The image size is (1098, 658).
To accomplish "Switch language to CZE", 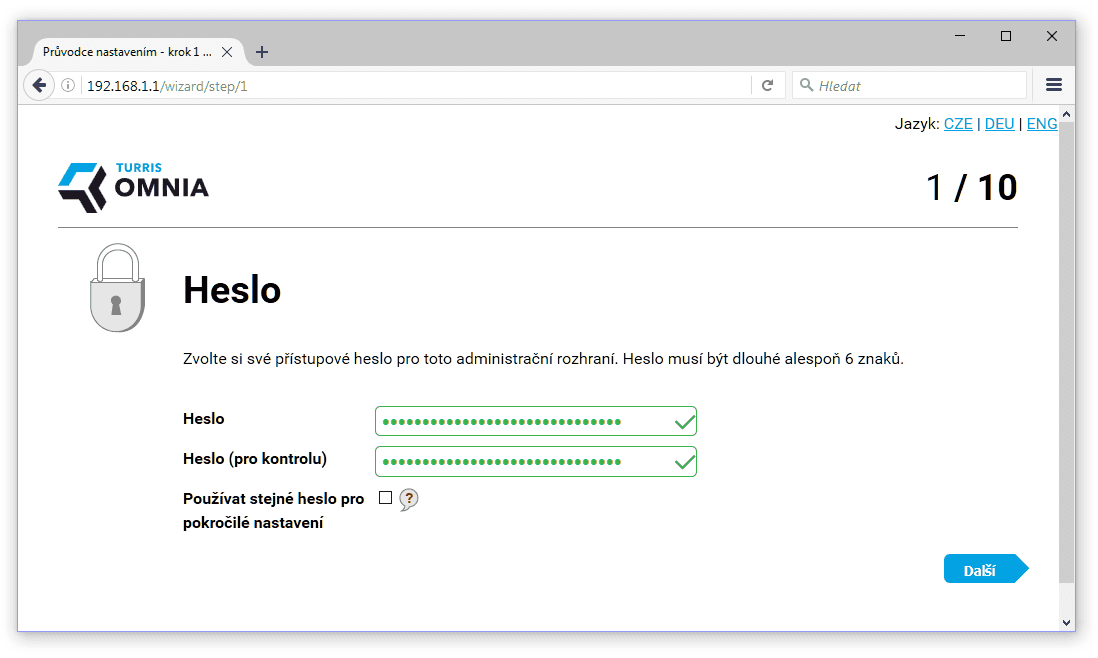I will pyautogui.click(x=958, y=124).
